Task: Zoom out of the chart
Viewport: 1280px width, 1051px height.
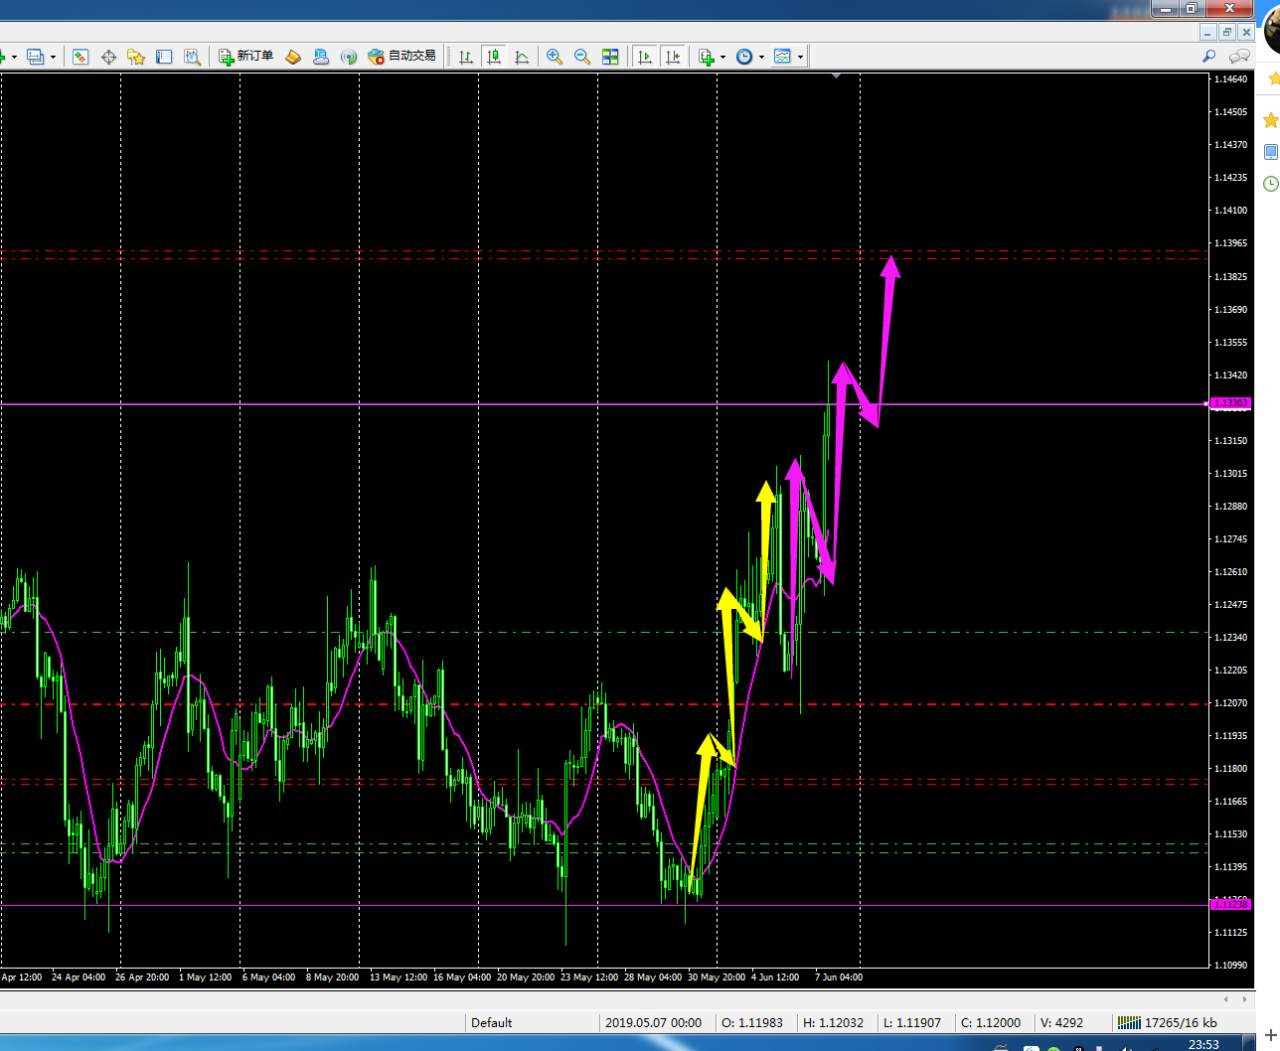Action: pos(582,57)
